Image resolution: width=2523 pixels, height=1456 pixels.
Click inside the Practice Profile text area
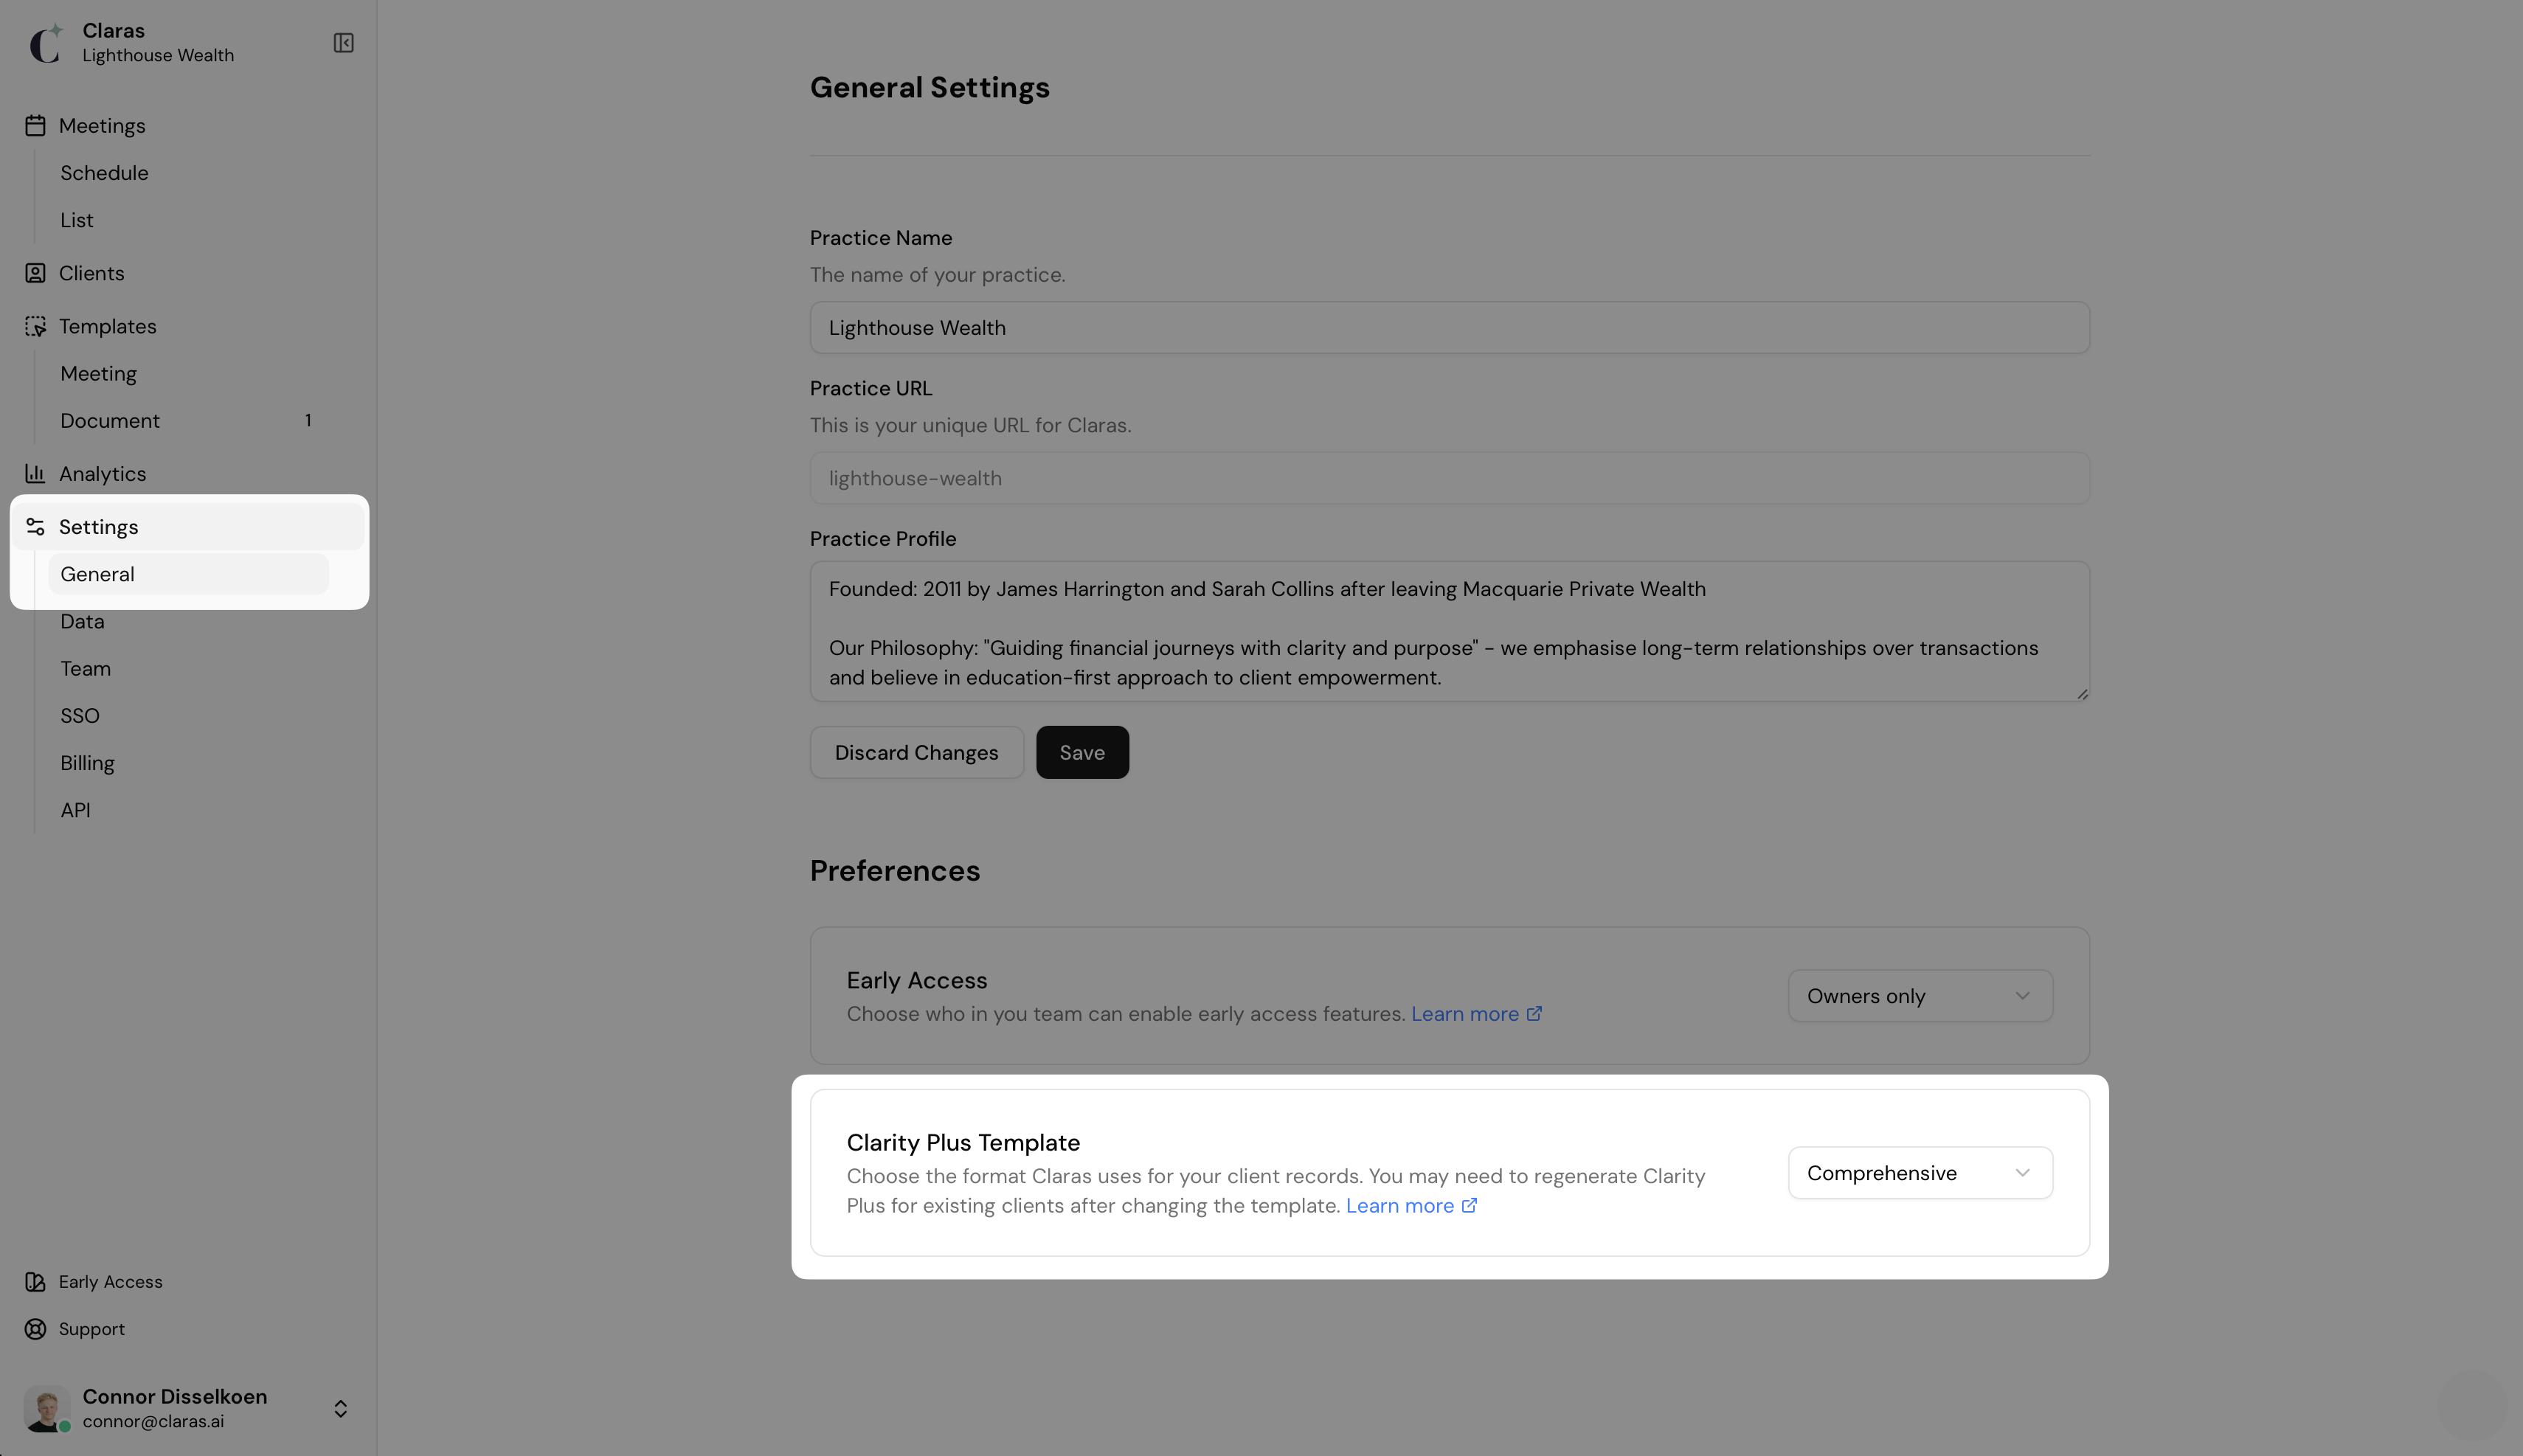(x=1448, y=632)
